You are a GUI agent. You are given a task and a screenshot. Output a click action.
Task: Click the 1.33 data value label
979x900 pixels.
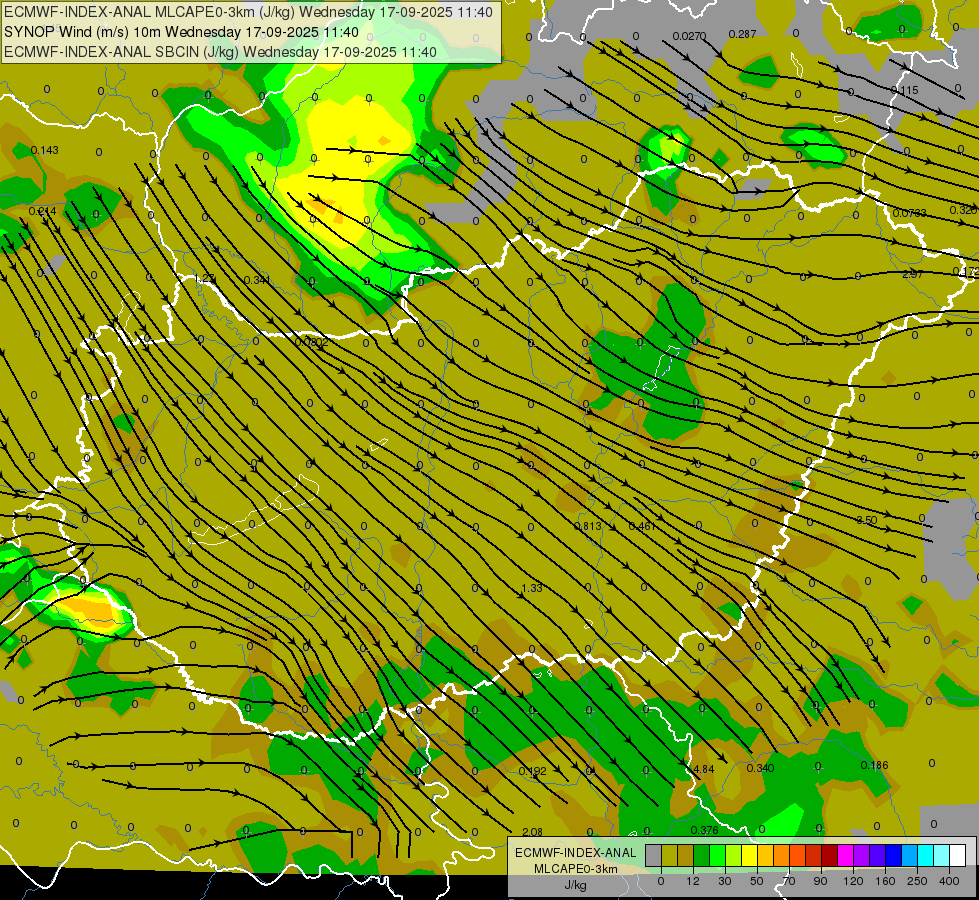(532, 588)
